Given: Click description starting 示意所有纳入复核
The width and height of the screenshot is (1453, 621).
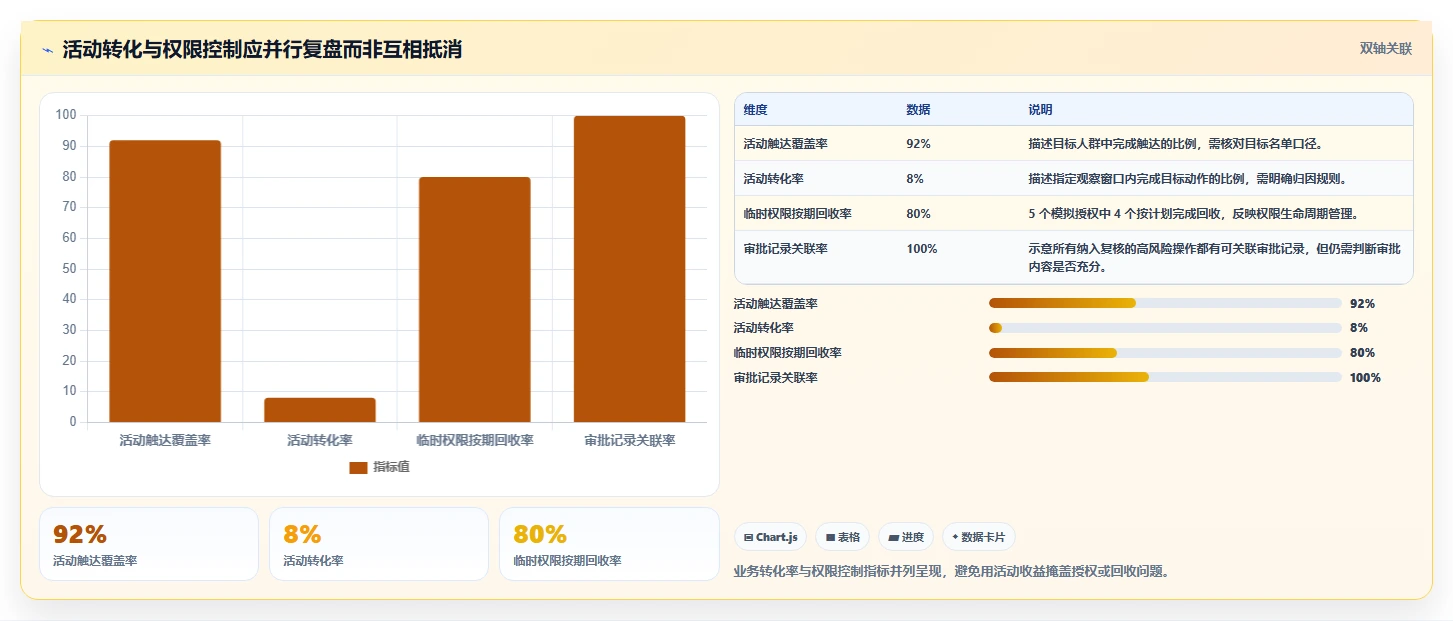Looking at the screenshot, I should [1214, 258].
